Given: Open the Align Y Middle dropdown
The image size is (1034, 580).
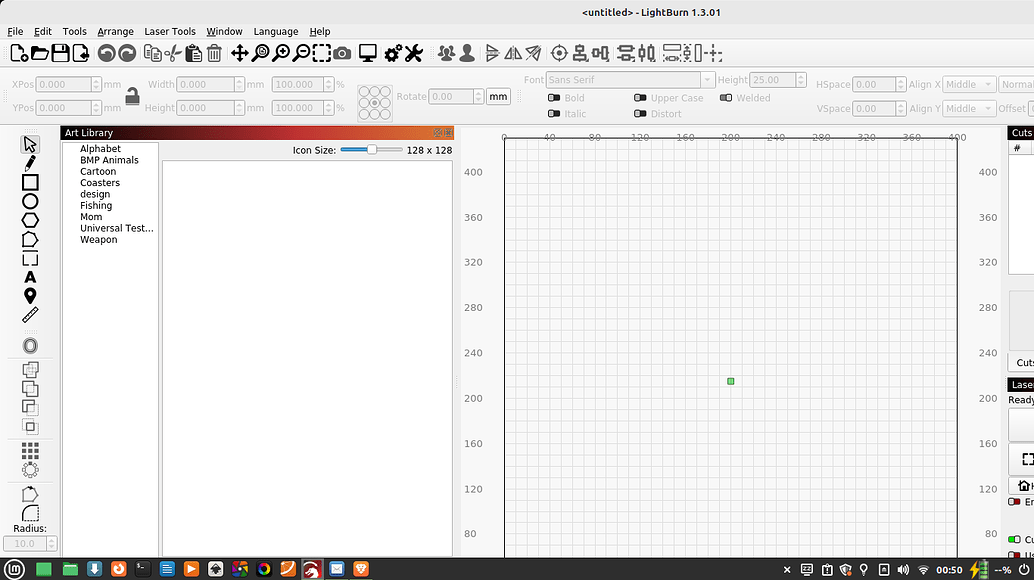Looking at the screenshot, I should (x=968, y=108).
